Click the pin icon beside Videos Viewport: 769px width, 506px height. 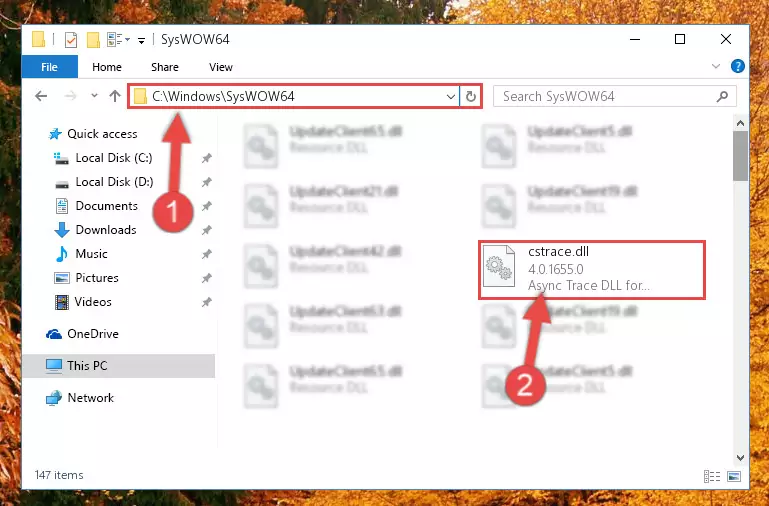click(206, 302)
